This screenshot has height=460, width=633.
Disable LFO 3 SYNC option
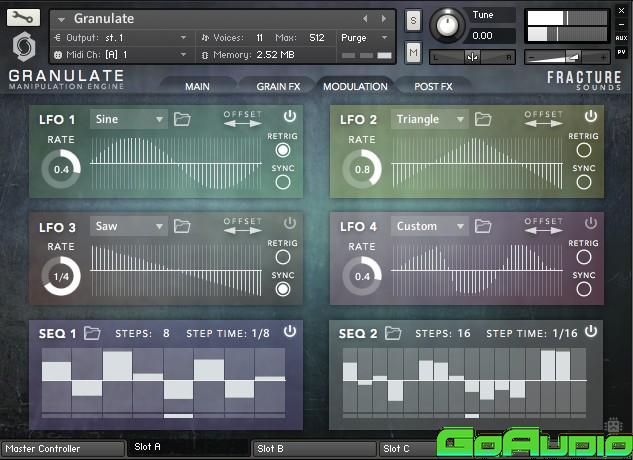pyautogui.click(x=283, y=289)
